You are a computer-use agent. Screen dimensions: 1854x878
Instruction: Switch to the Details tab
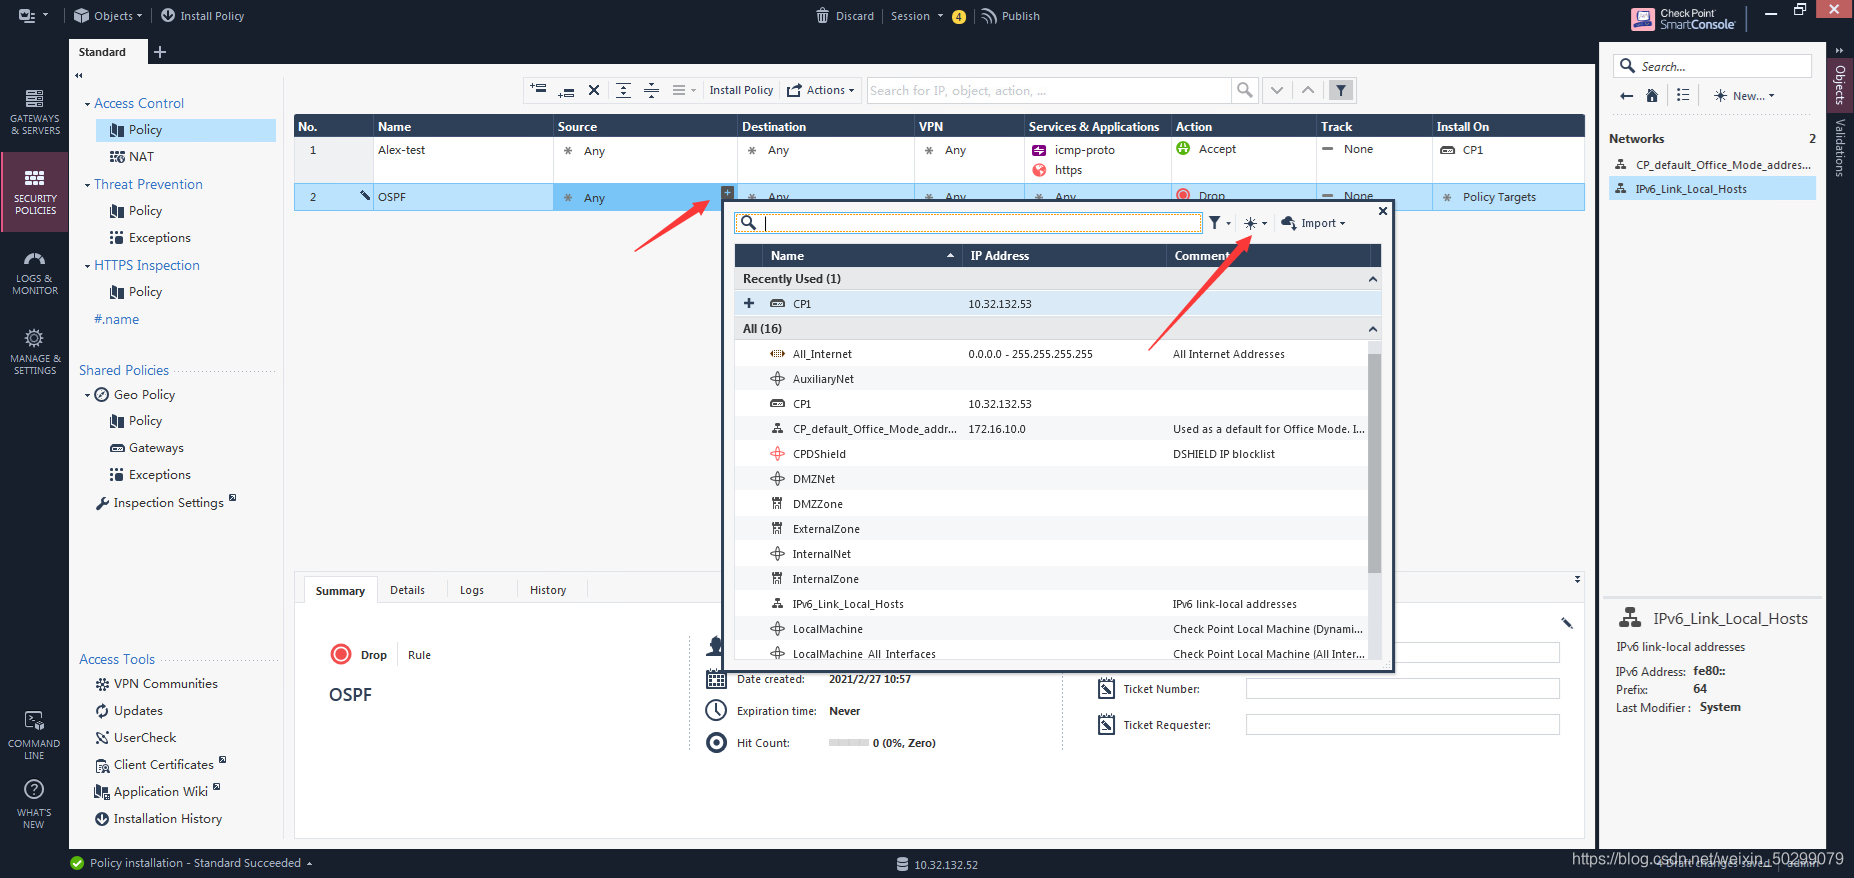pyautogui.click(x=407, y=590)
